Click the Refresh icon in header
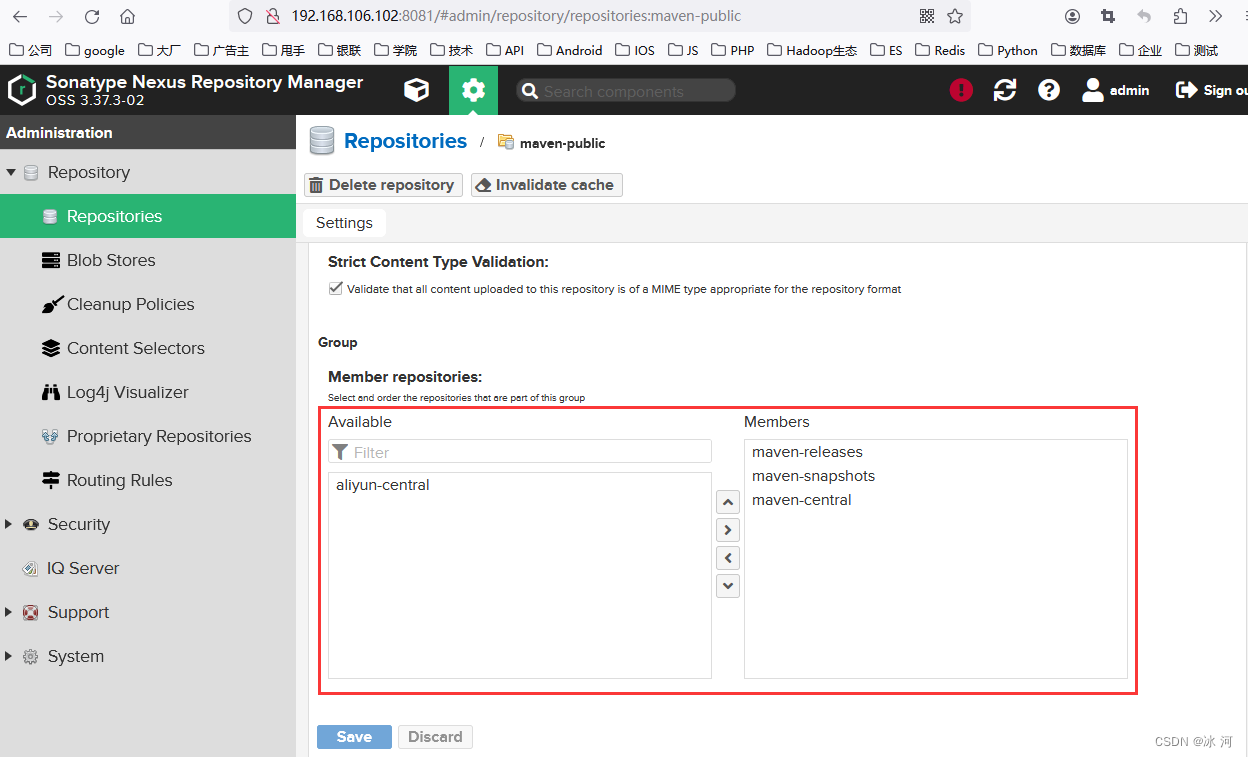Screen dimensions: 1248x757 tap(1005, 90)
